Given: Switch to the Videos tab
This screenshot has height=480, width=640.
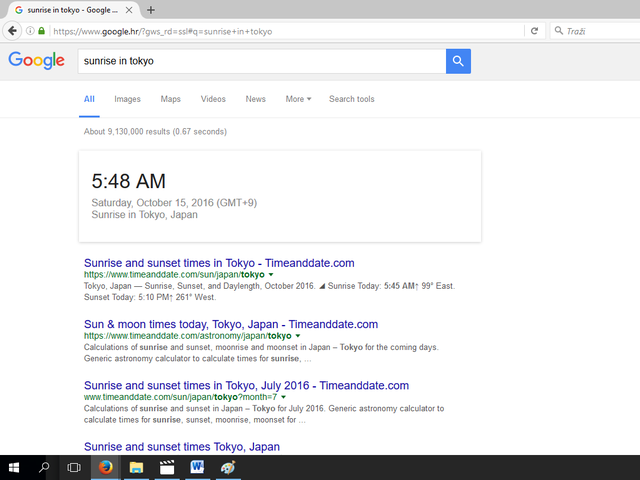Looking at the screenshot, I should tap(213, 99).
